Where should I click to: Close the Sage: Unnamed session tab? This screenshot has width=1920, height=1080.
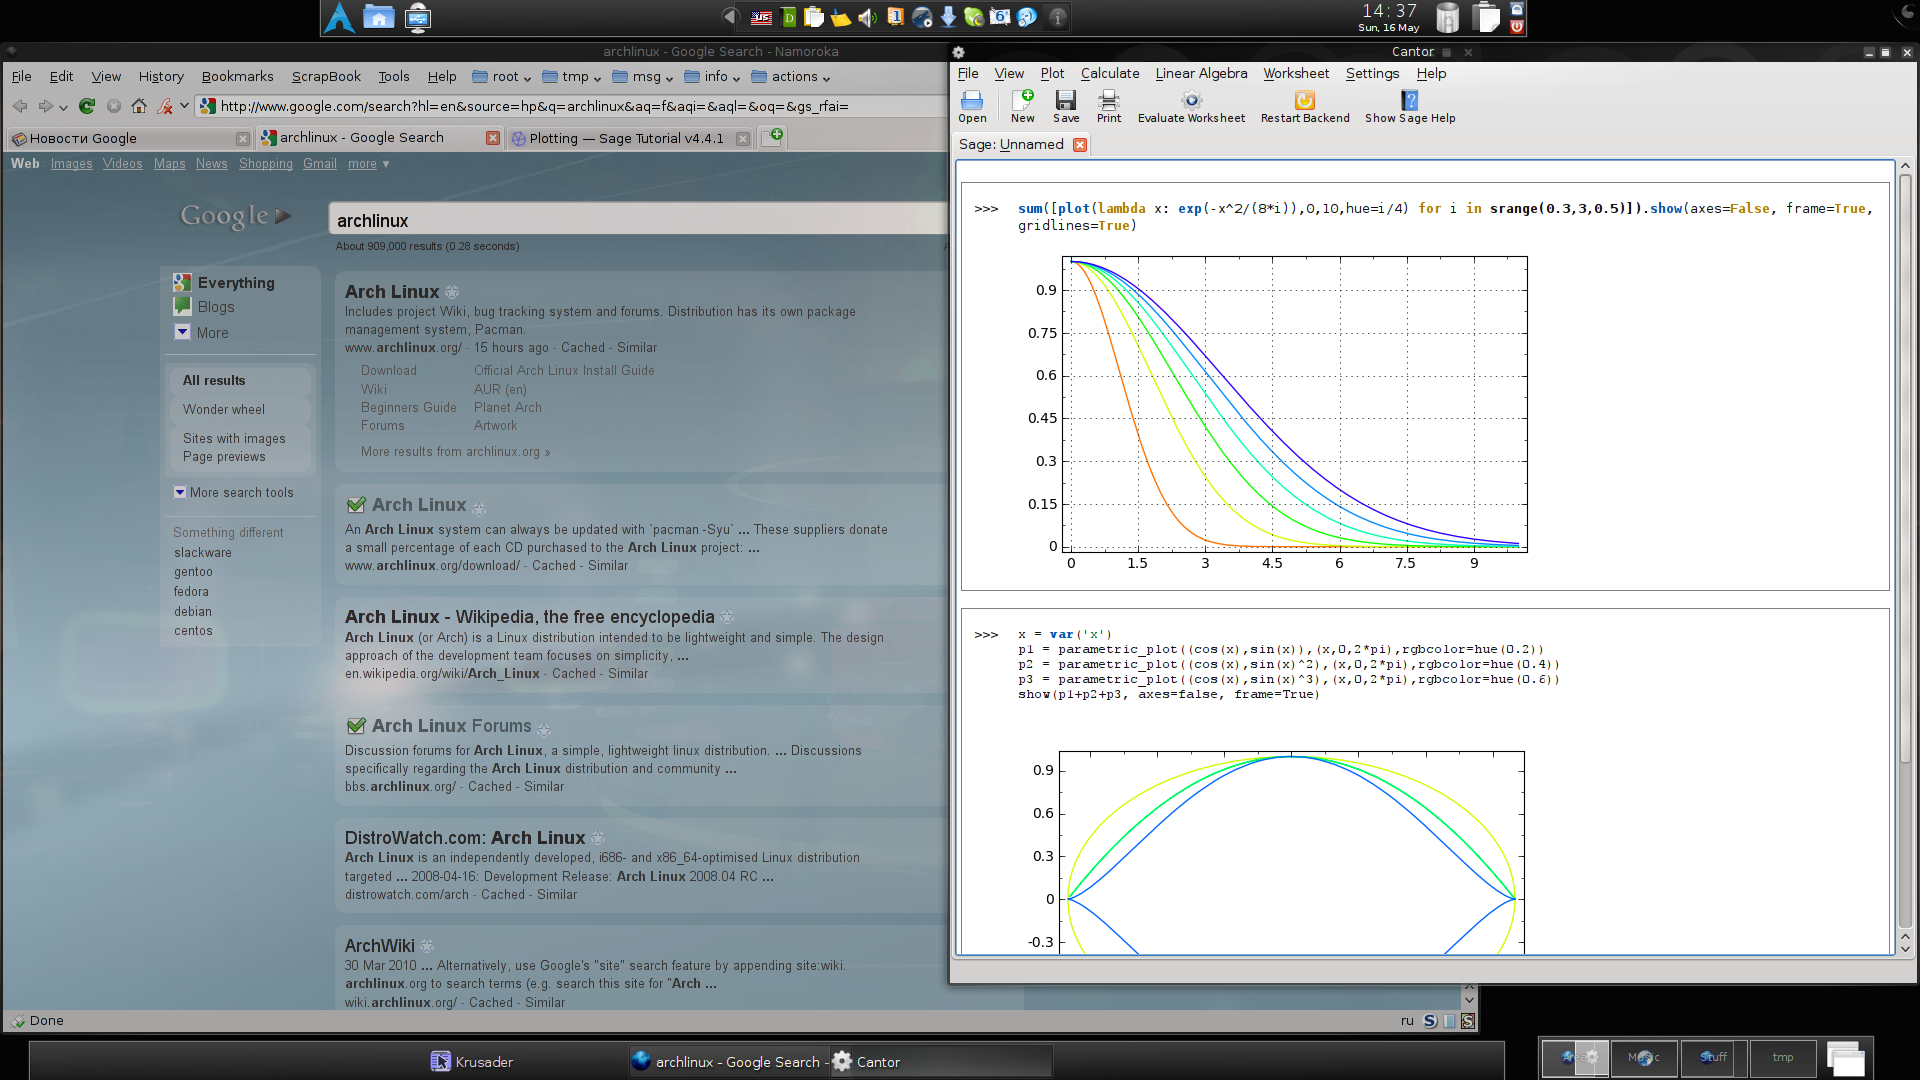1080,145
